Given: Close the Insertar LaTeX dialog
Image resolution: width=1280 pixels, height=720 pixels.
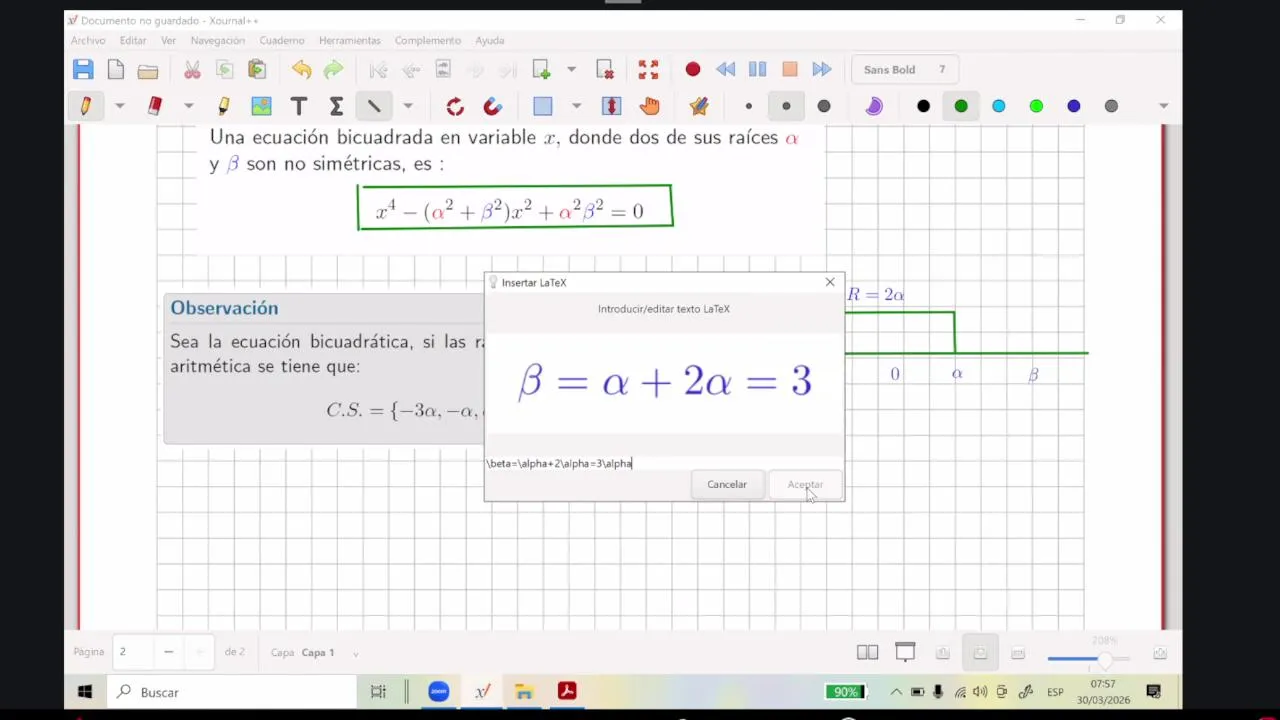Looking at the screenshot, I should (830, 282).
